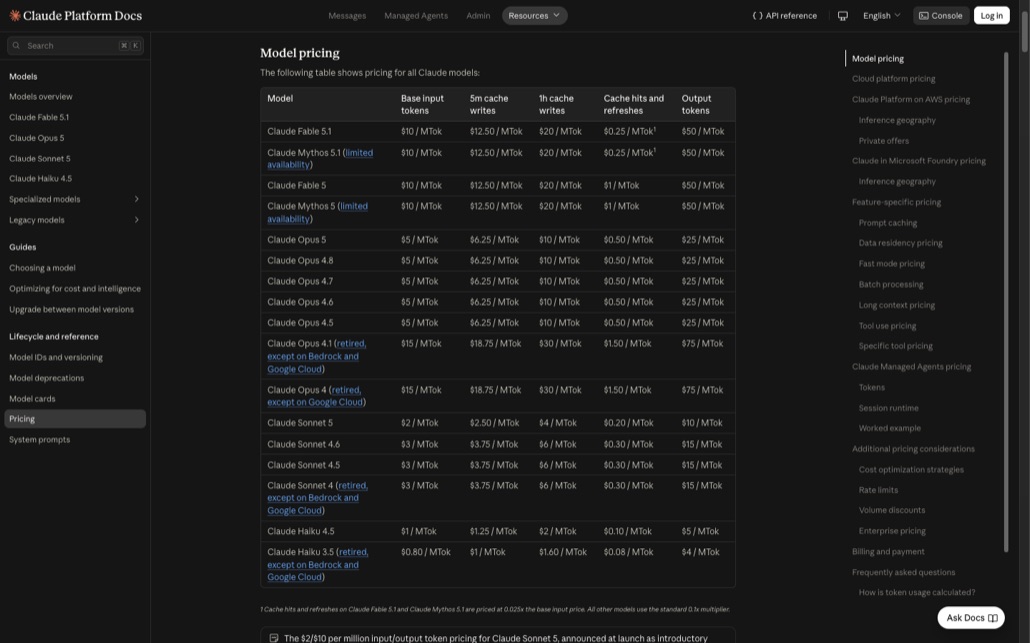Open the English language selector
1030x643 pixels.
point(882,16)
